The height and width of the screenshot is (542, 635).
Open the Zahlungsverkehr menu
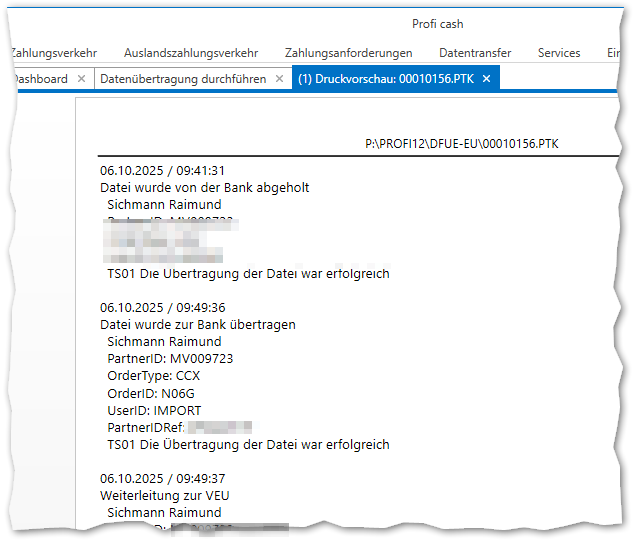point(53,53)
